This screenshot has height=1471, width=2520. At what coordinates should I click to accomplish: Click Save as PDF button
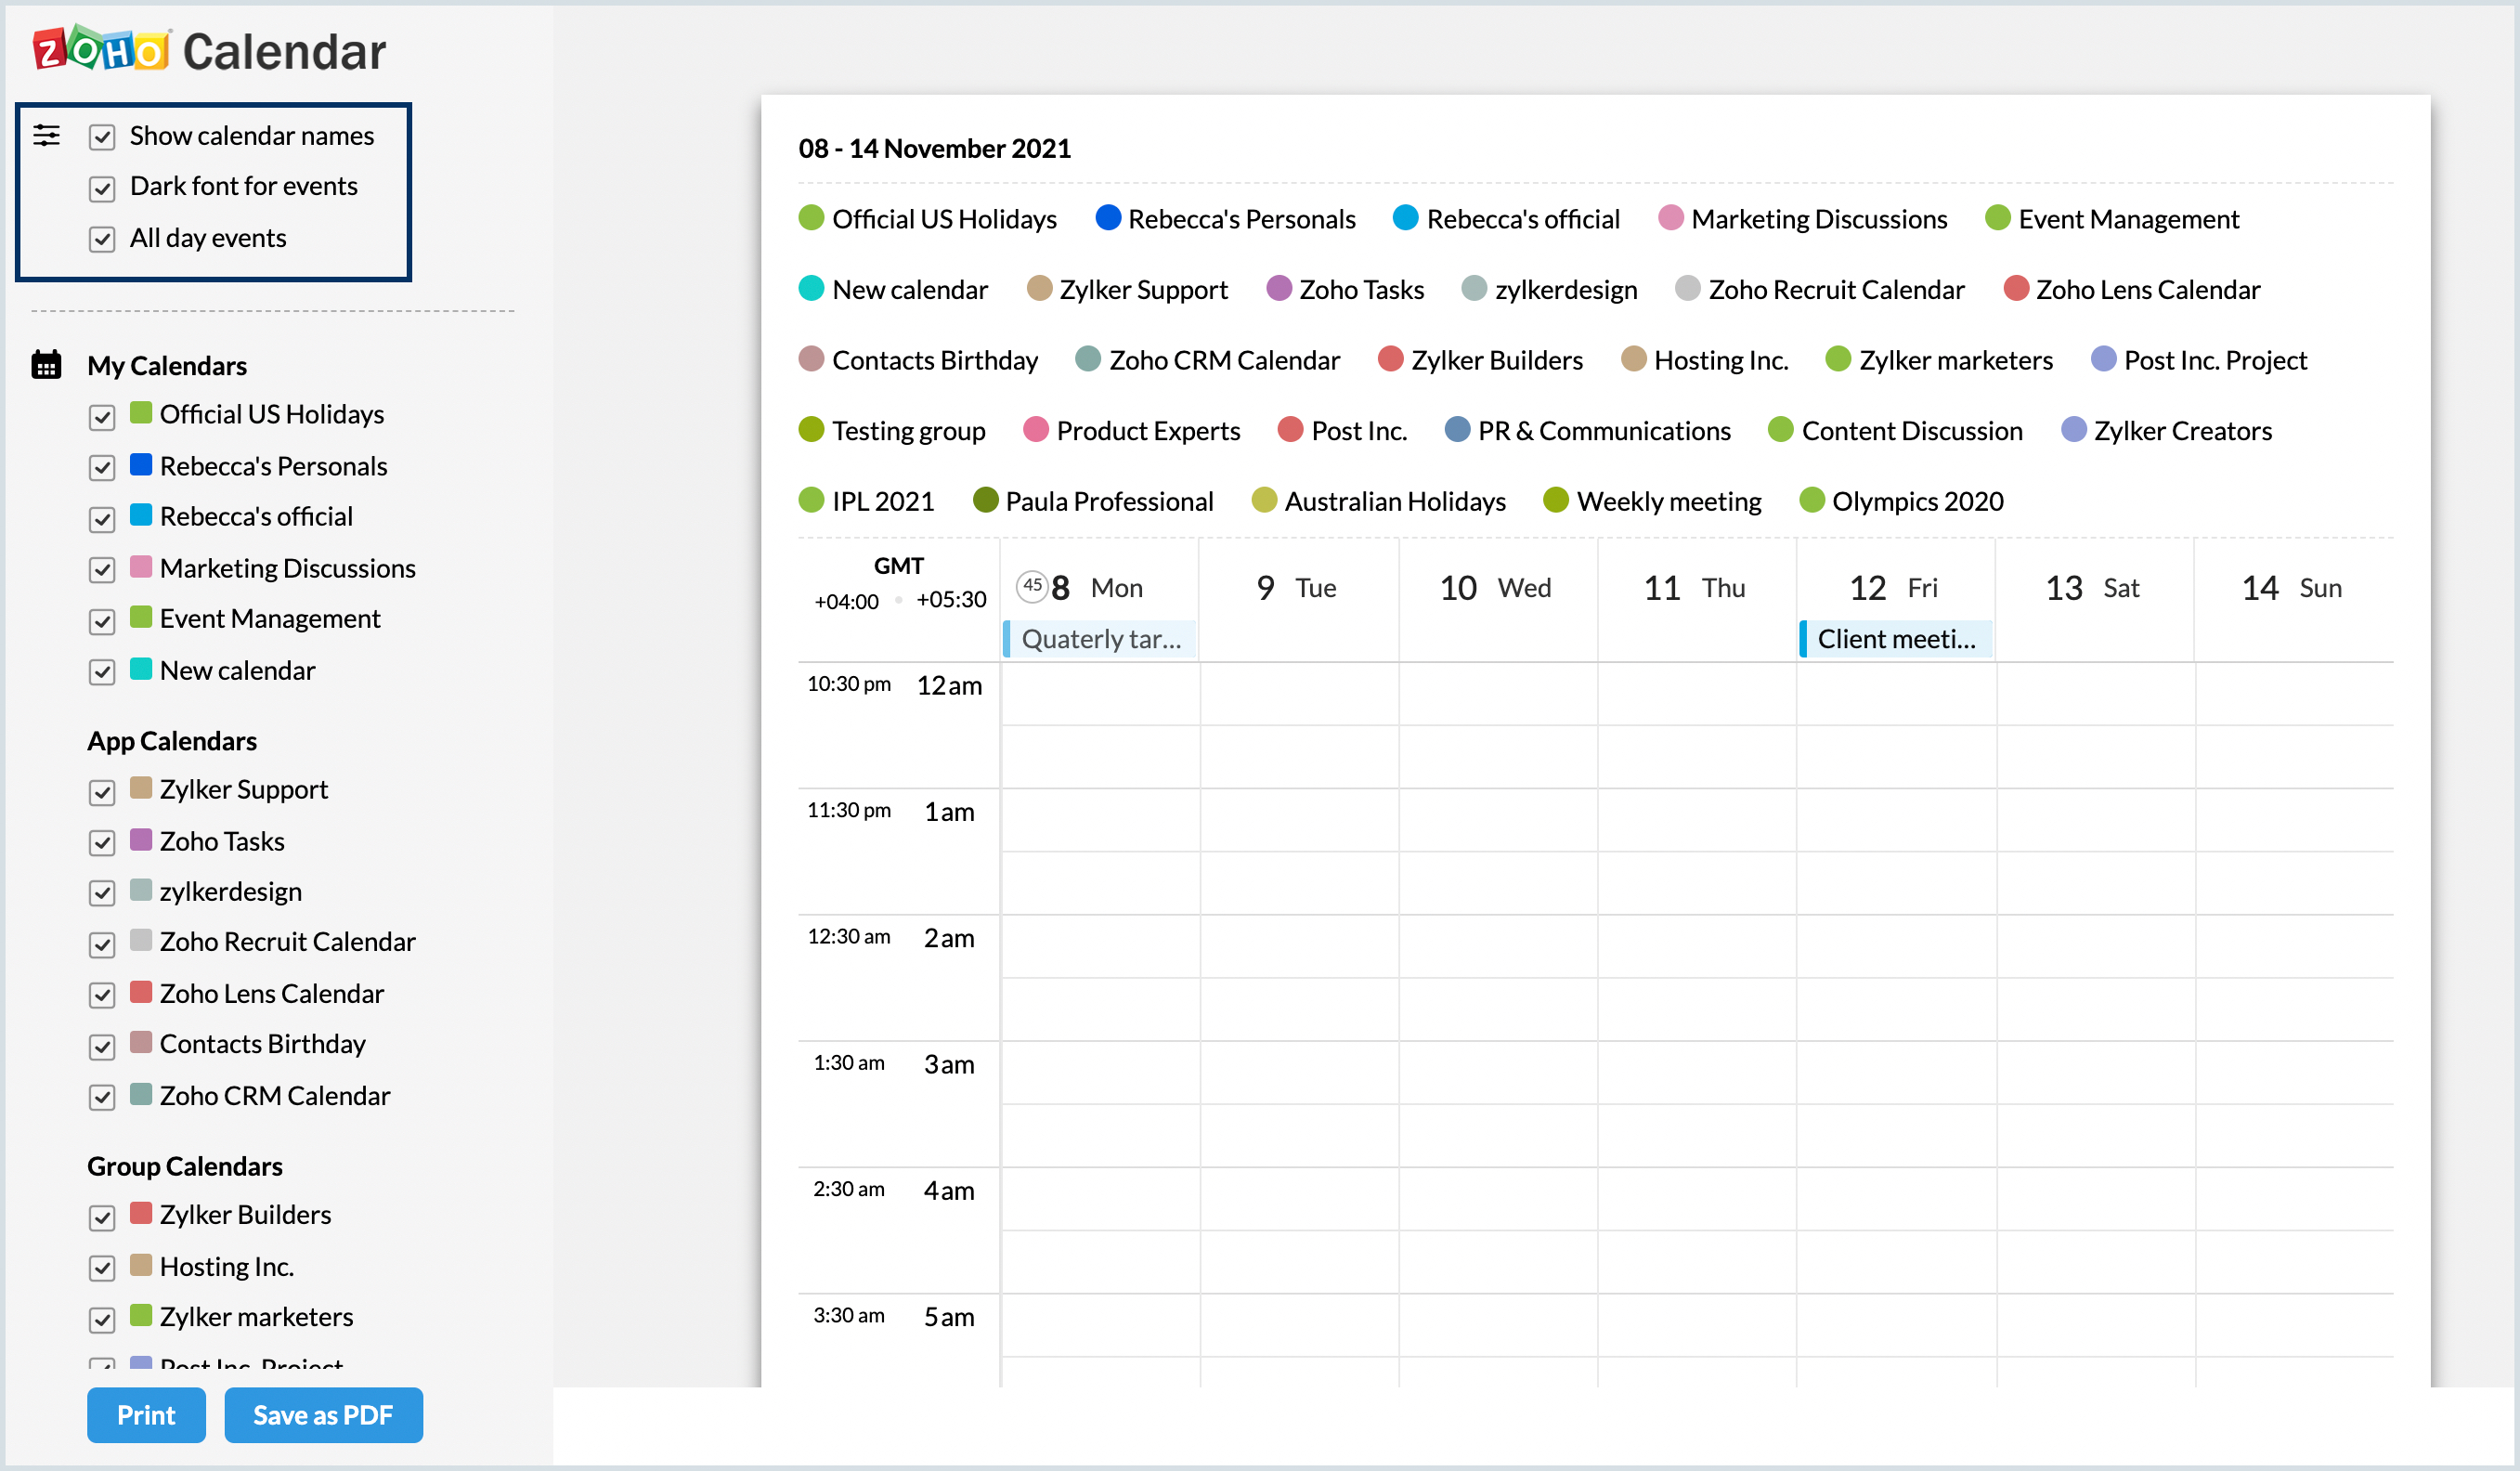point(323,1415)
